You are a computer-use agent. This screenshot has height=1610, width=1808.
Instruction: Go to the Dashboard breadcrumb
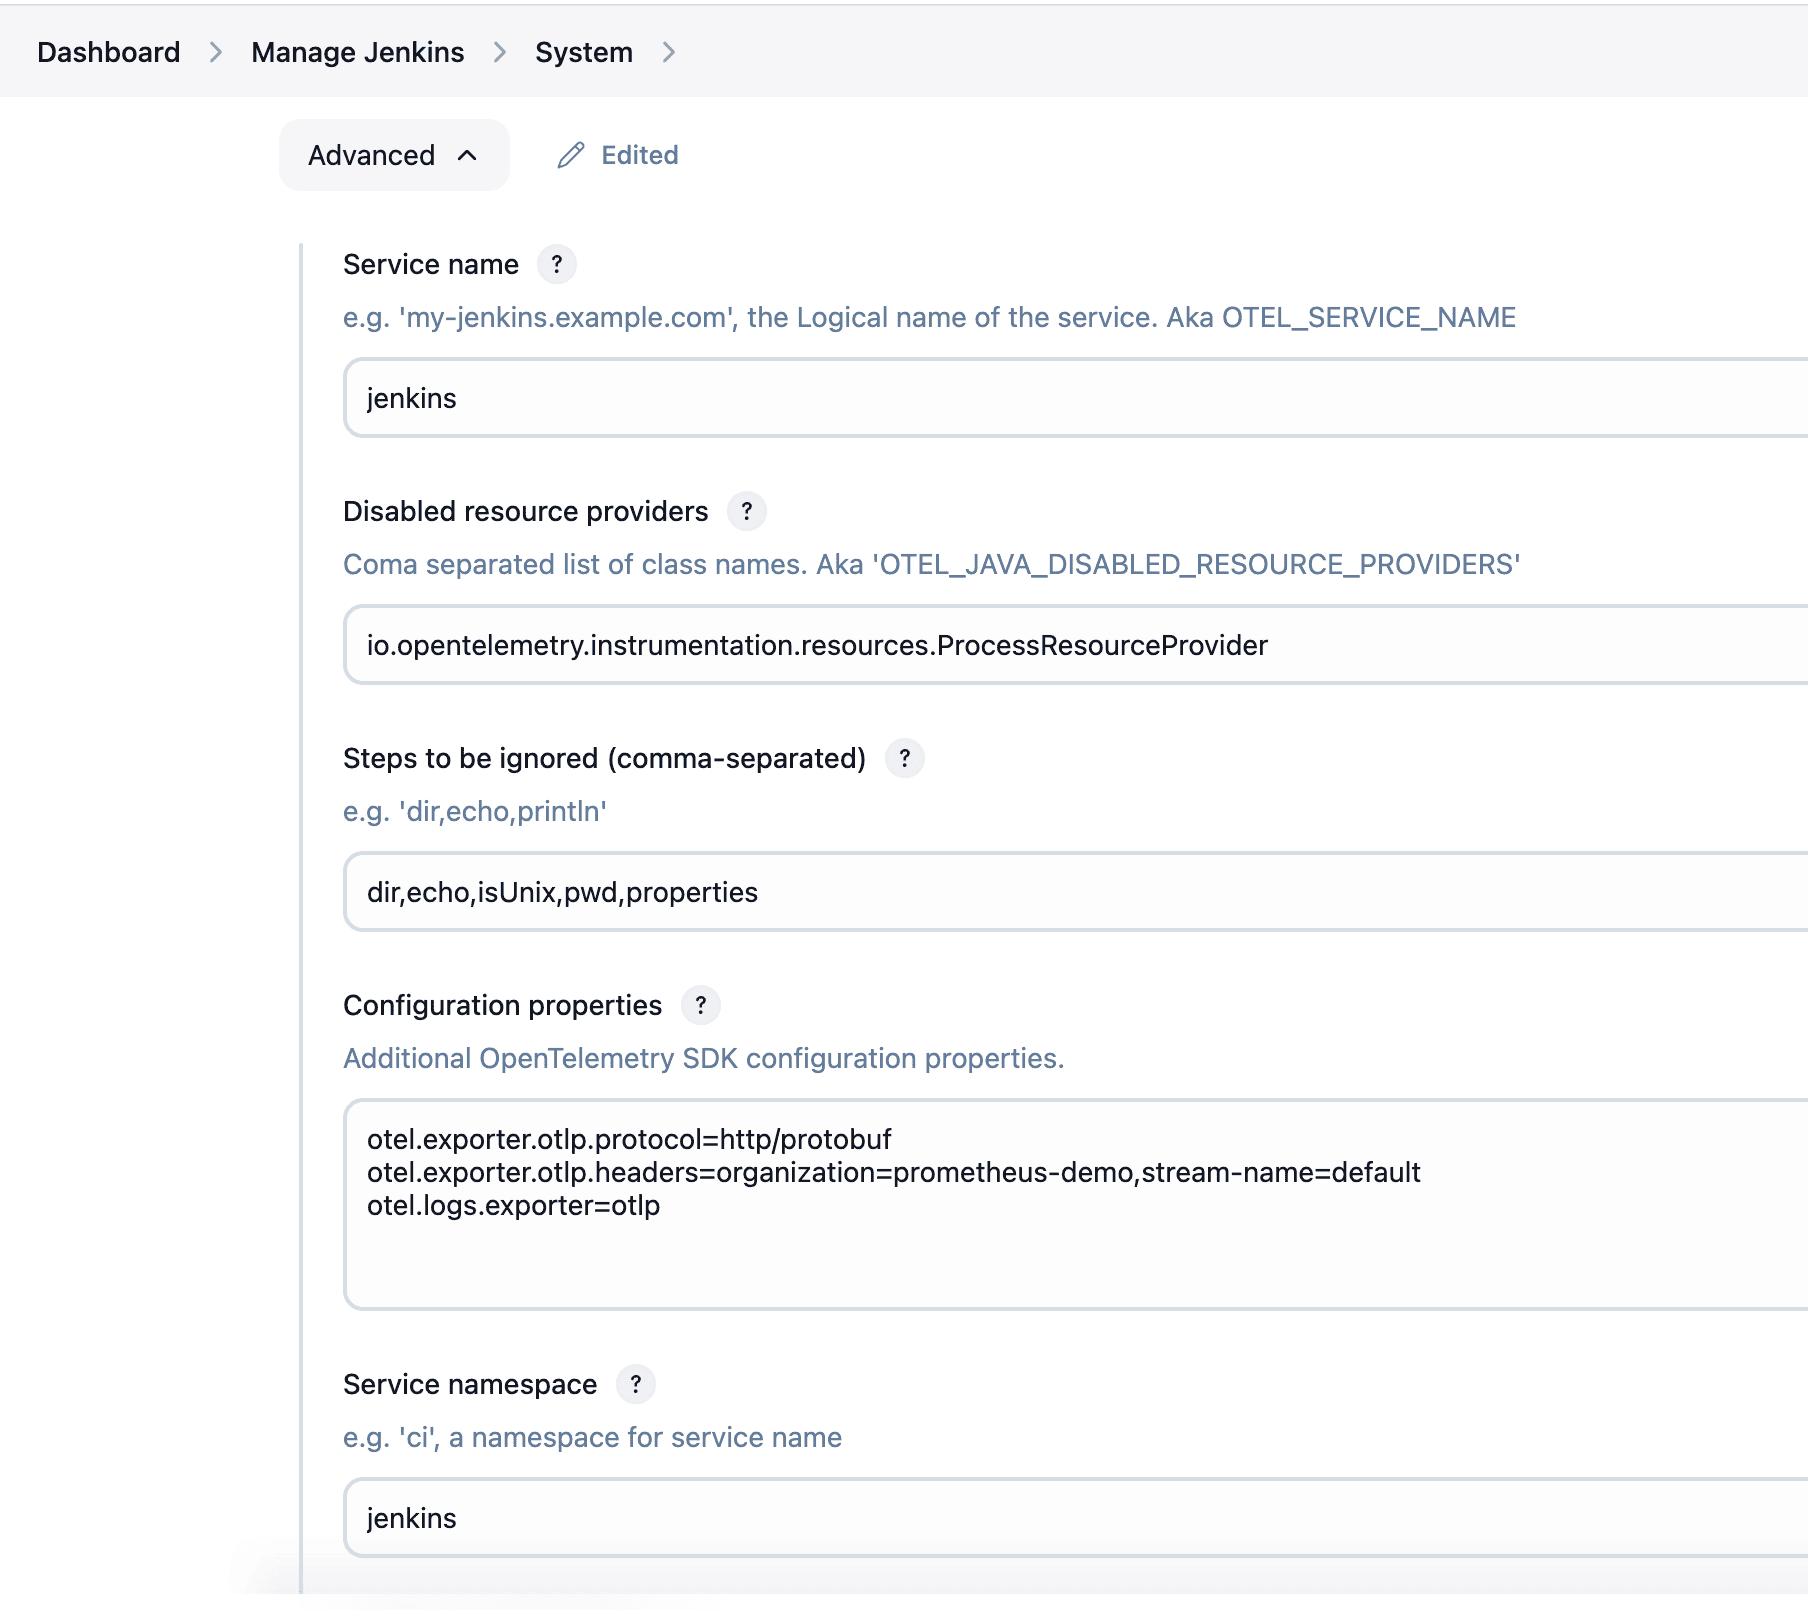point(107,52)
